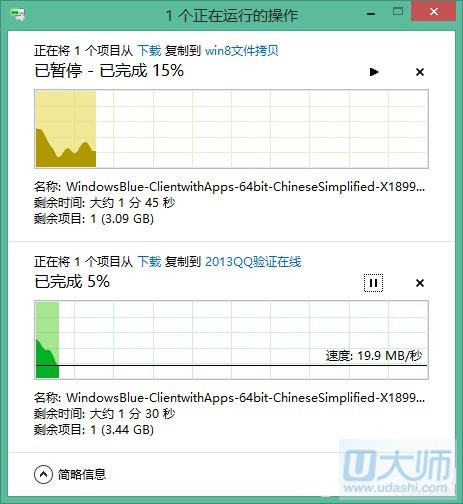Click the 剩余项目 1 (3.44 GB) text
Viewport: 463px width, 504px height.
94,430
